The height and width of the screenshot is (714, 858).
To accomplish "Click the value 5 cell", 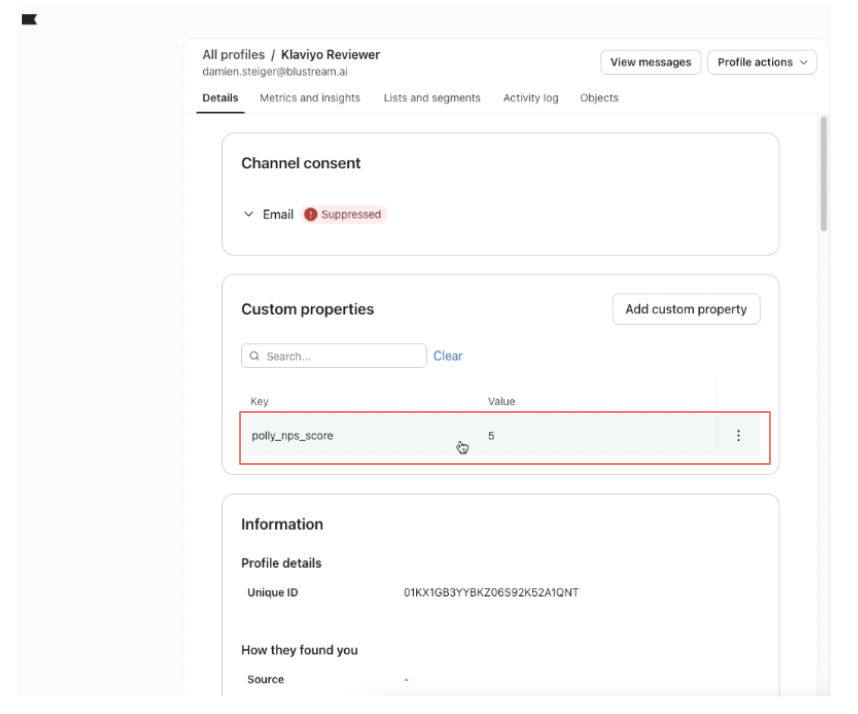I will click(491, 436).
